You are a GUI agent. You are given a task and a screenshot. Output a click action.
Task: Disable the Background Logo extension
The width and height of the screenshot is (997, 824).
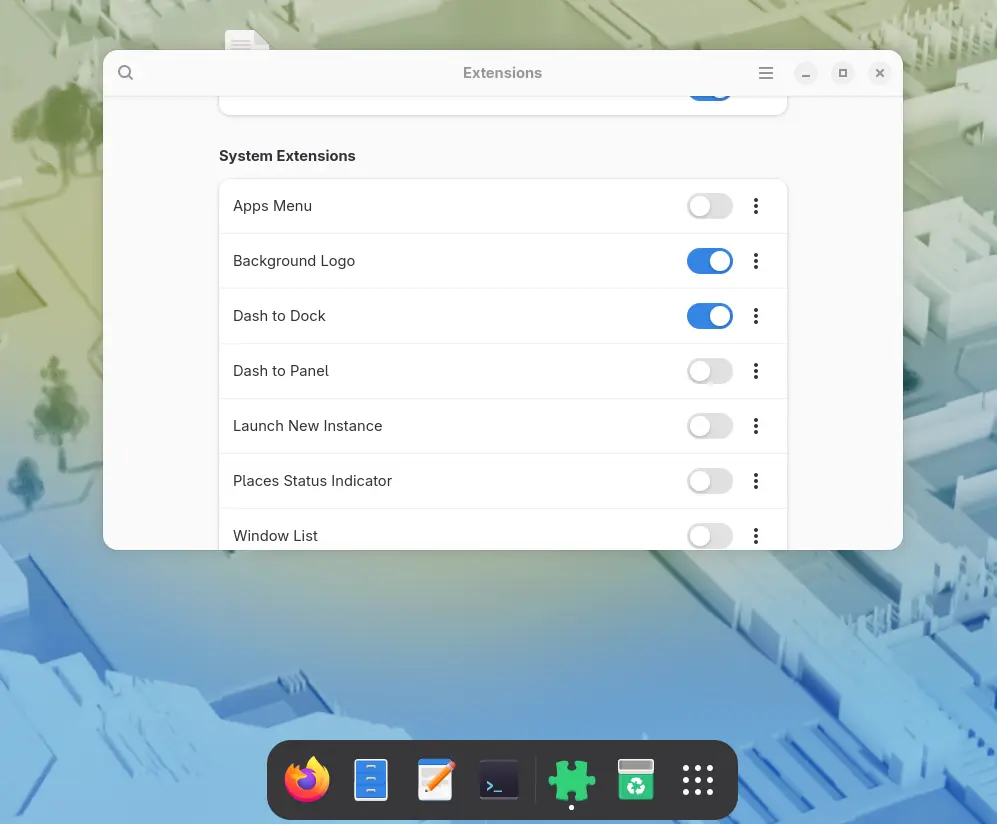tap(710, 261)
